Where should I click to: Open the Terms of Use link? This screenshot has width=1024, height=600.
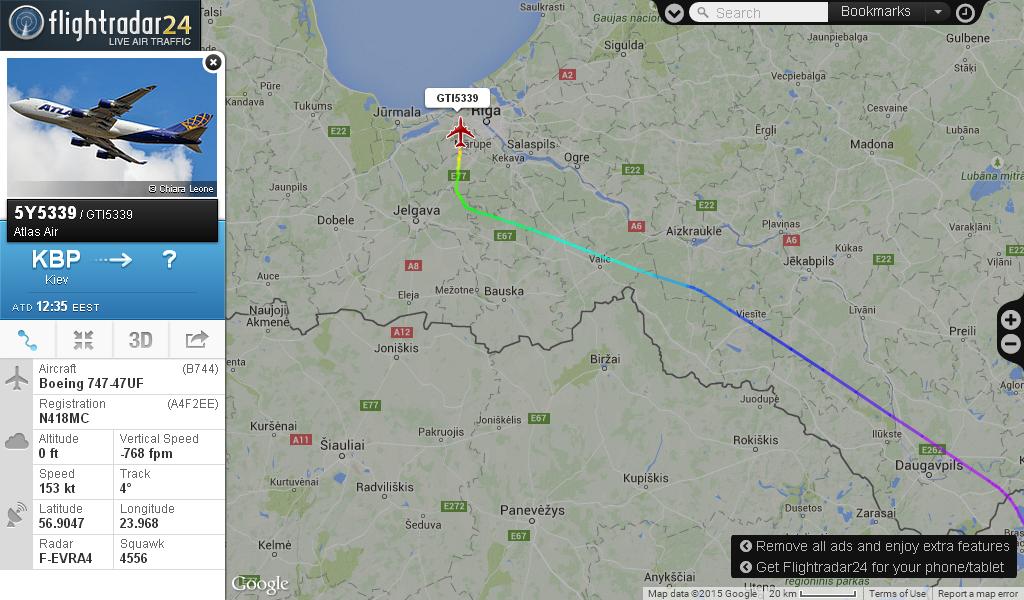pos(897,593)
